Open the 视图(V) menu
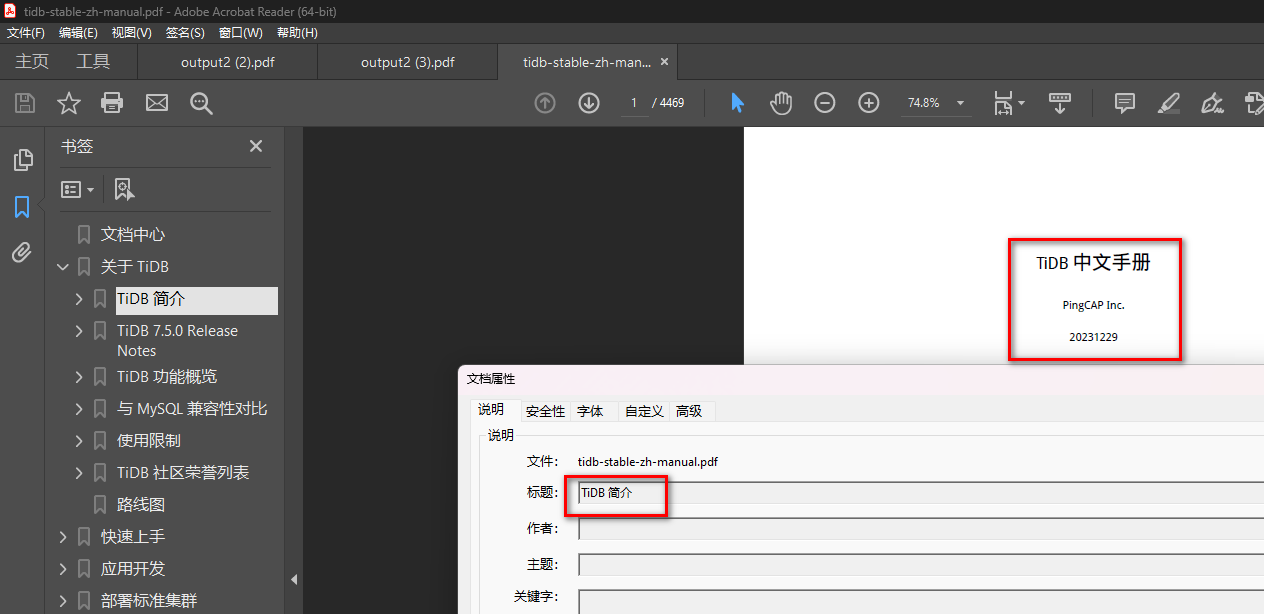 click(132, 33)
